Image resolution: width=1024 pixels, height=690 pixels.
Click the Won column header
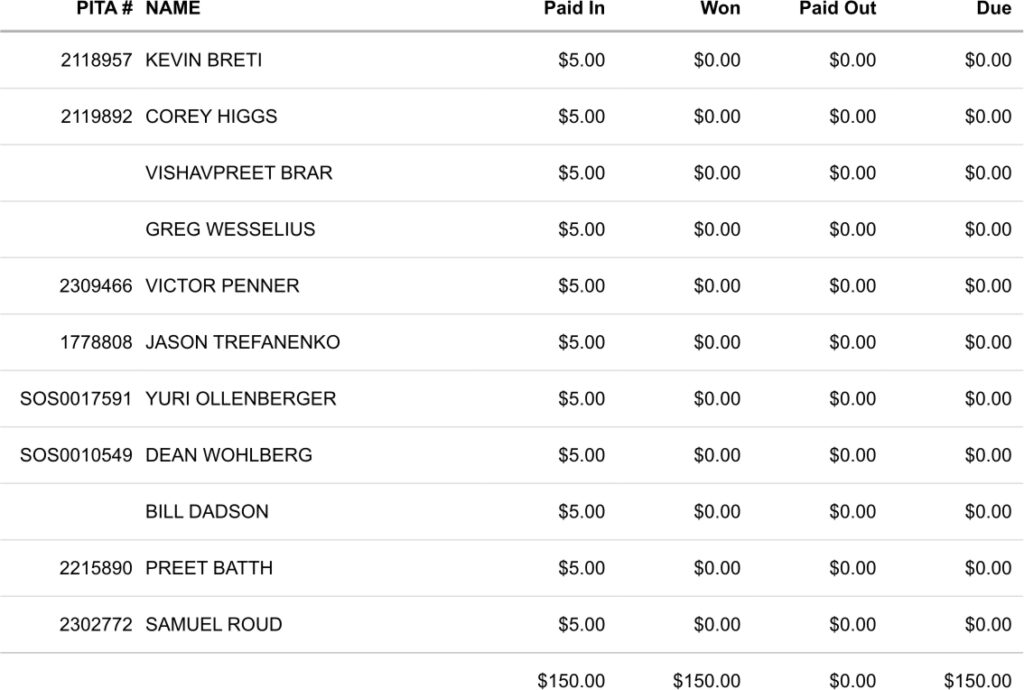[x=720, y=9]
